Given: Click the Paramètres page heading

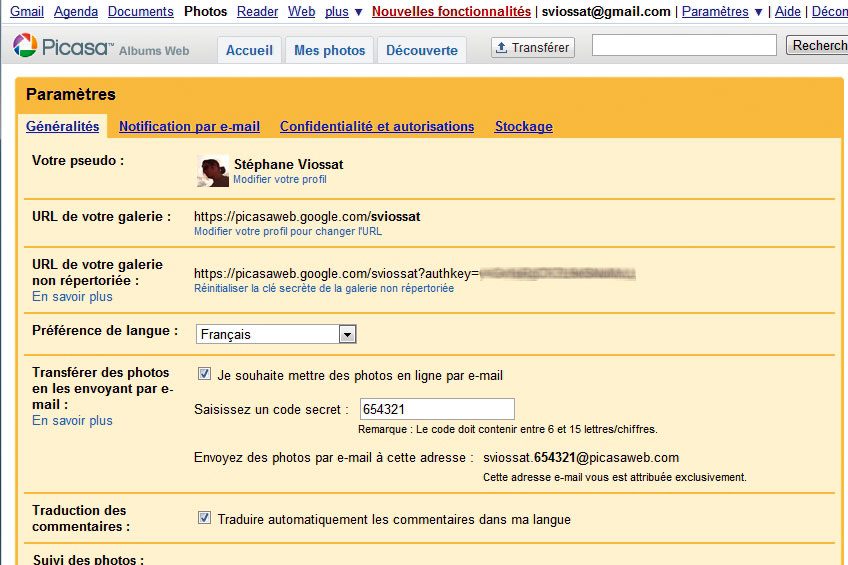Looking at the screenshot, I should (x=71, y=94).
